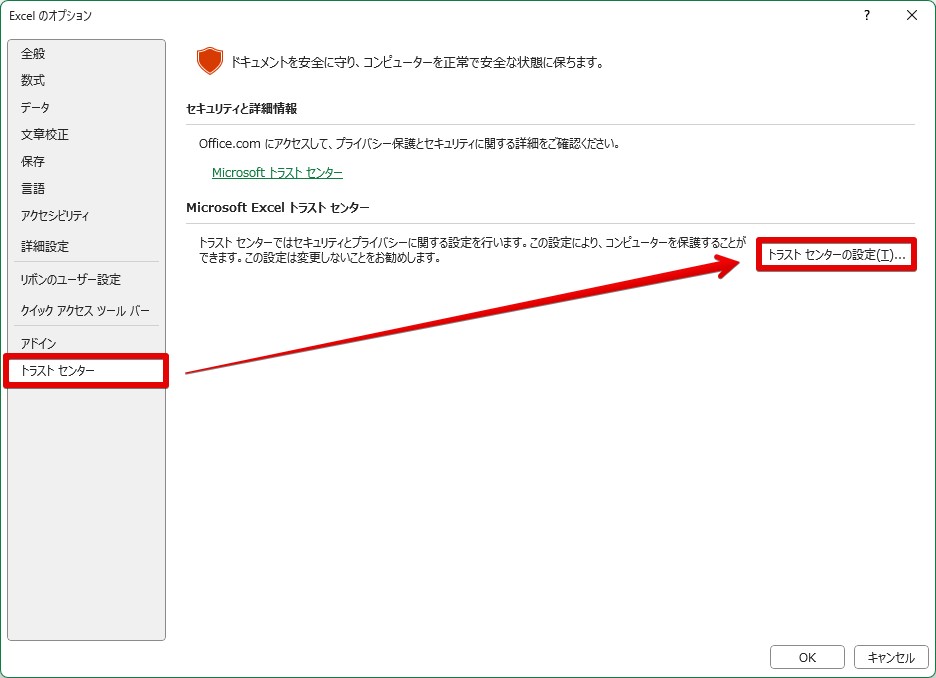This screenshot has height=678, width=936.
Task: Select the データ category
Action: (x=87, y=107)
